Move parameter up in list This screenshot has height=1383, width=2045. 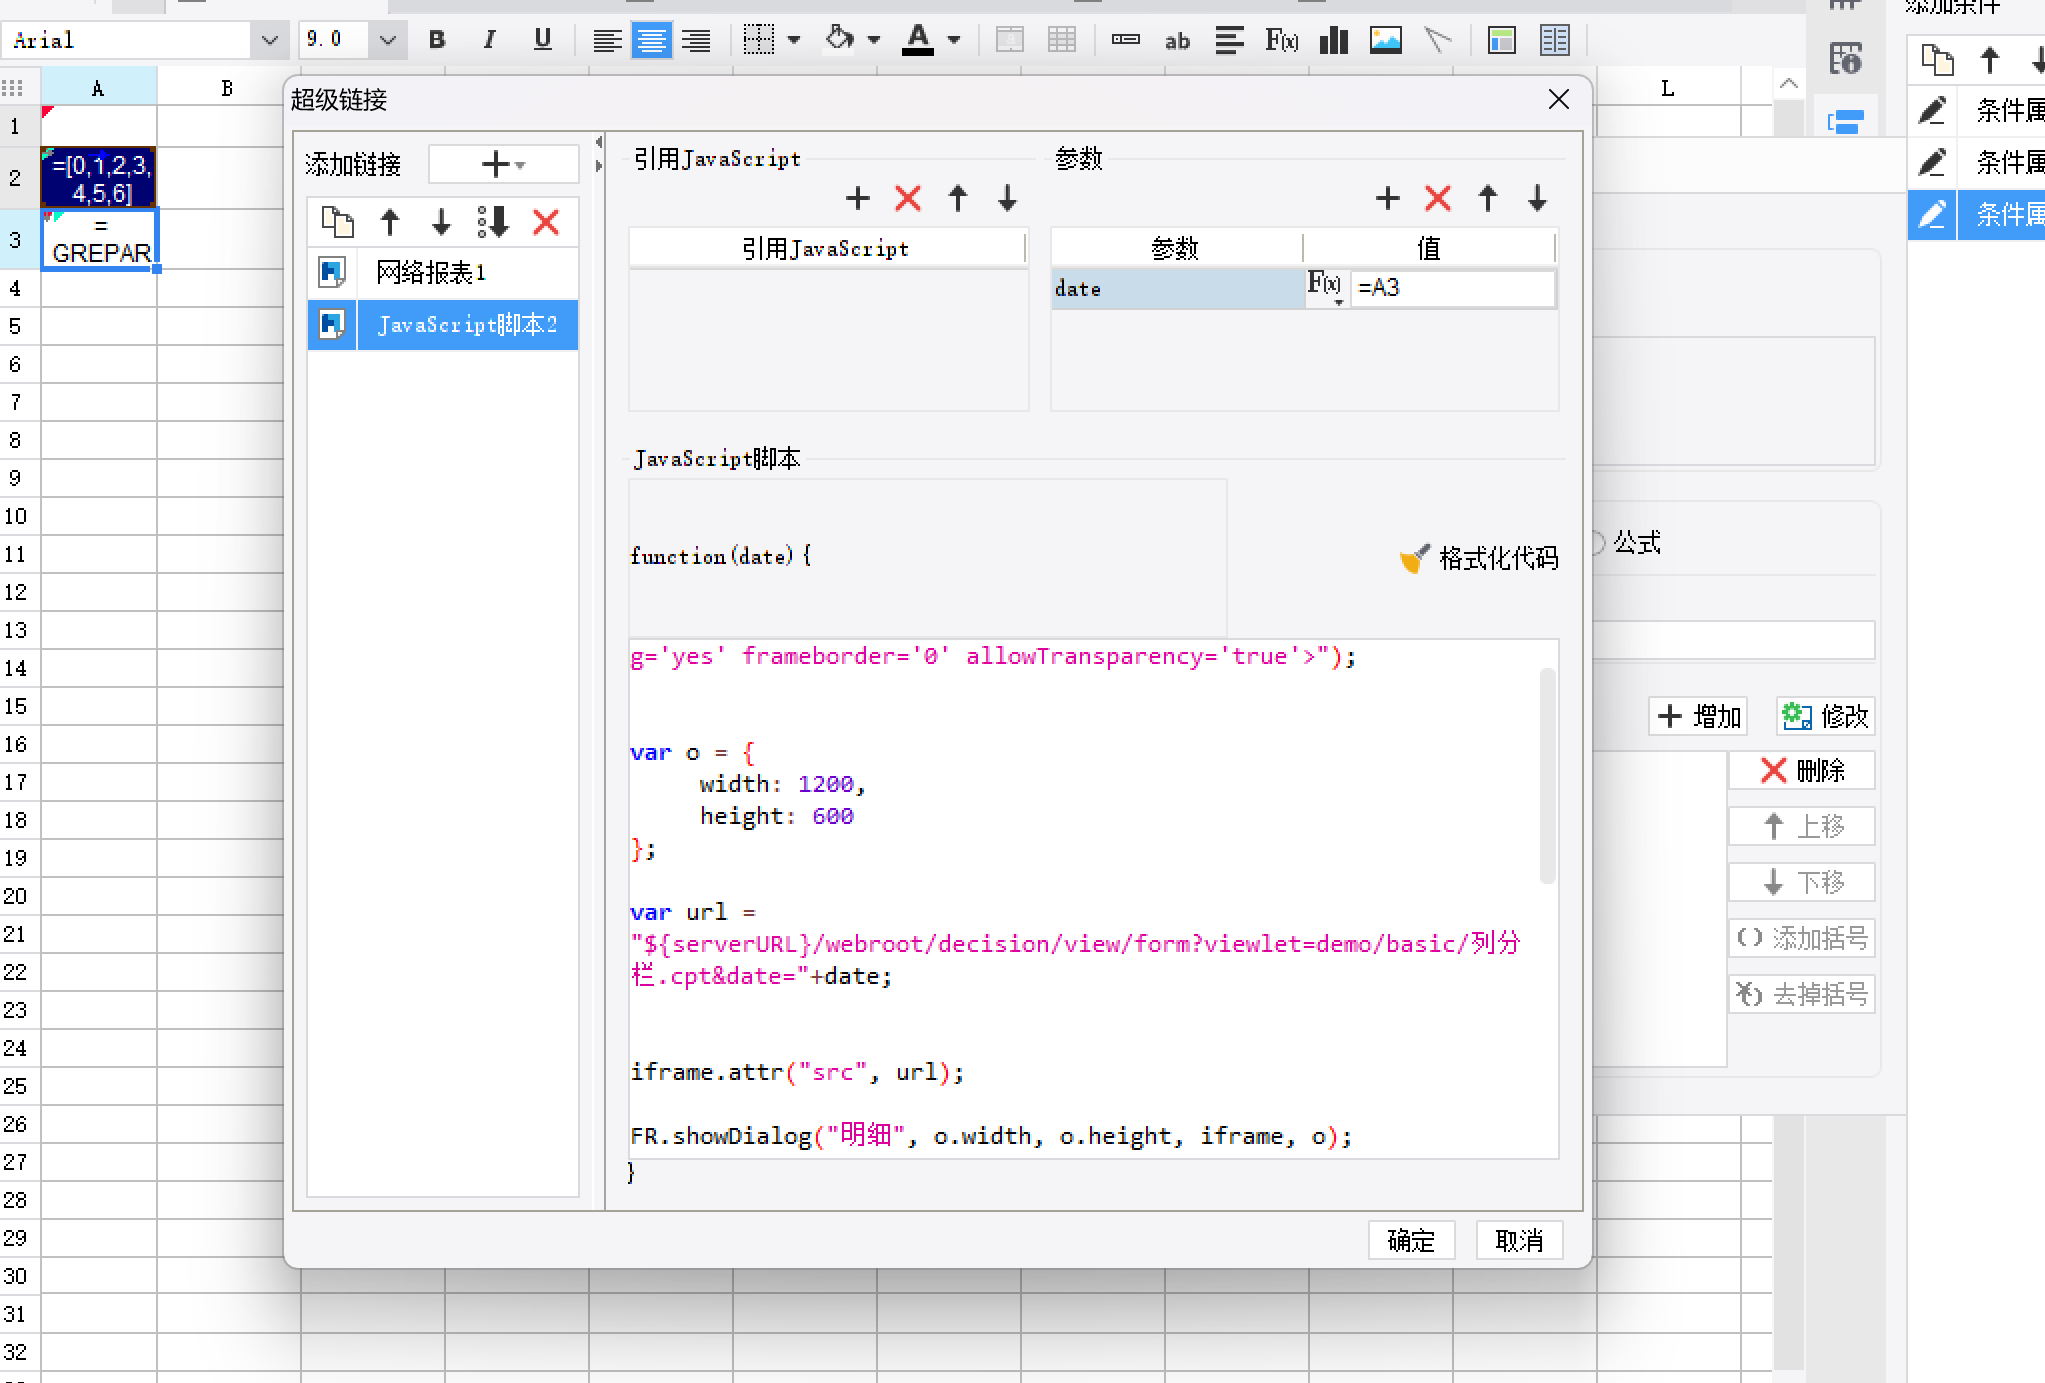[1488, 198]
